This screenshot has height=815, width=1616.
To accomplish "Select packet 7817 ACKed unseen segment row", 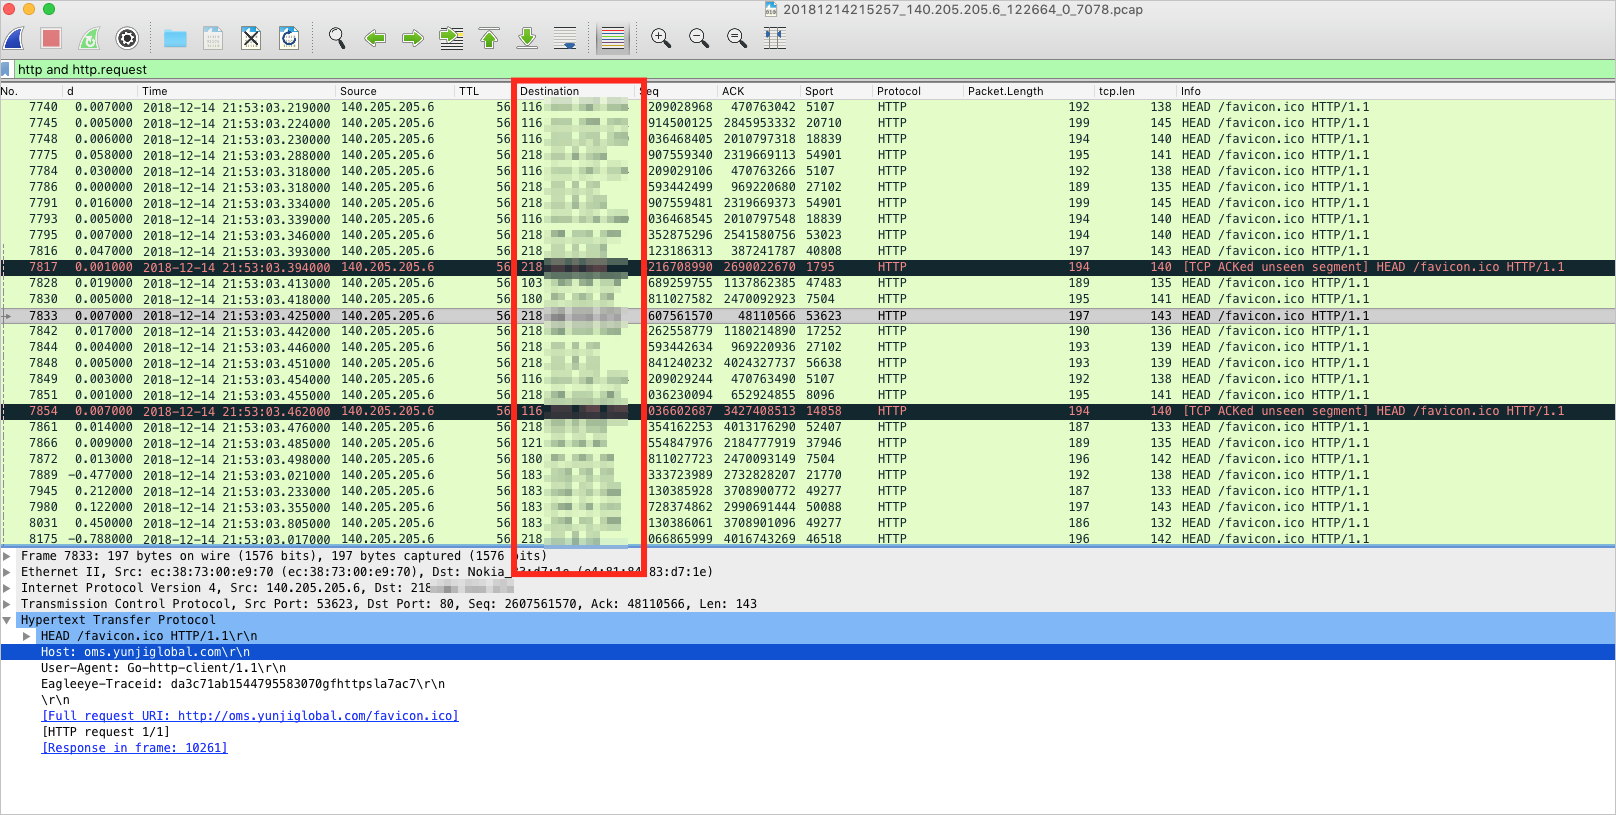I will click(x=808, y=267).
